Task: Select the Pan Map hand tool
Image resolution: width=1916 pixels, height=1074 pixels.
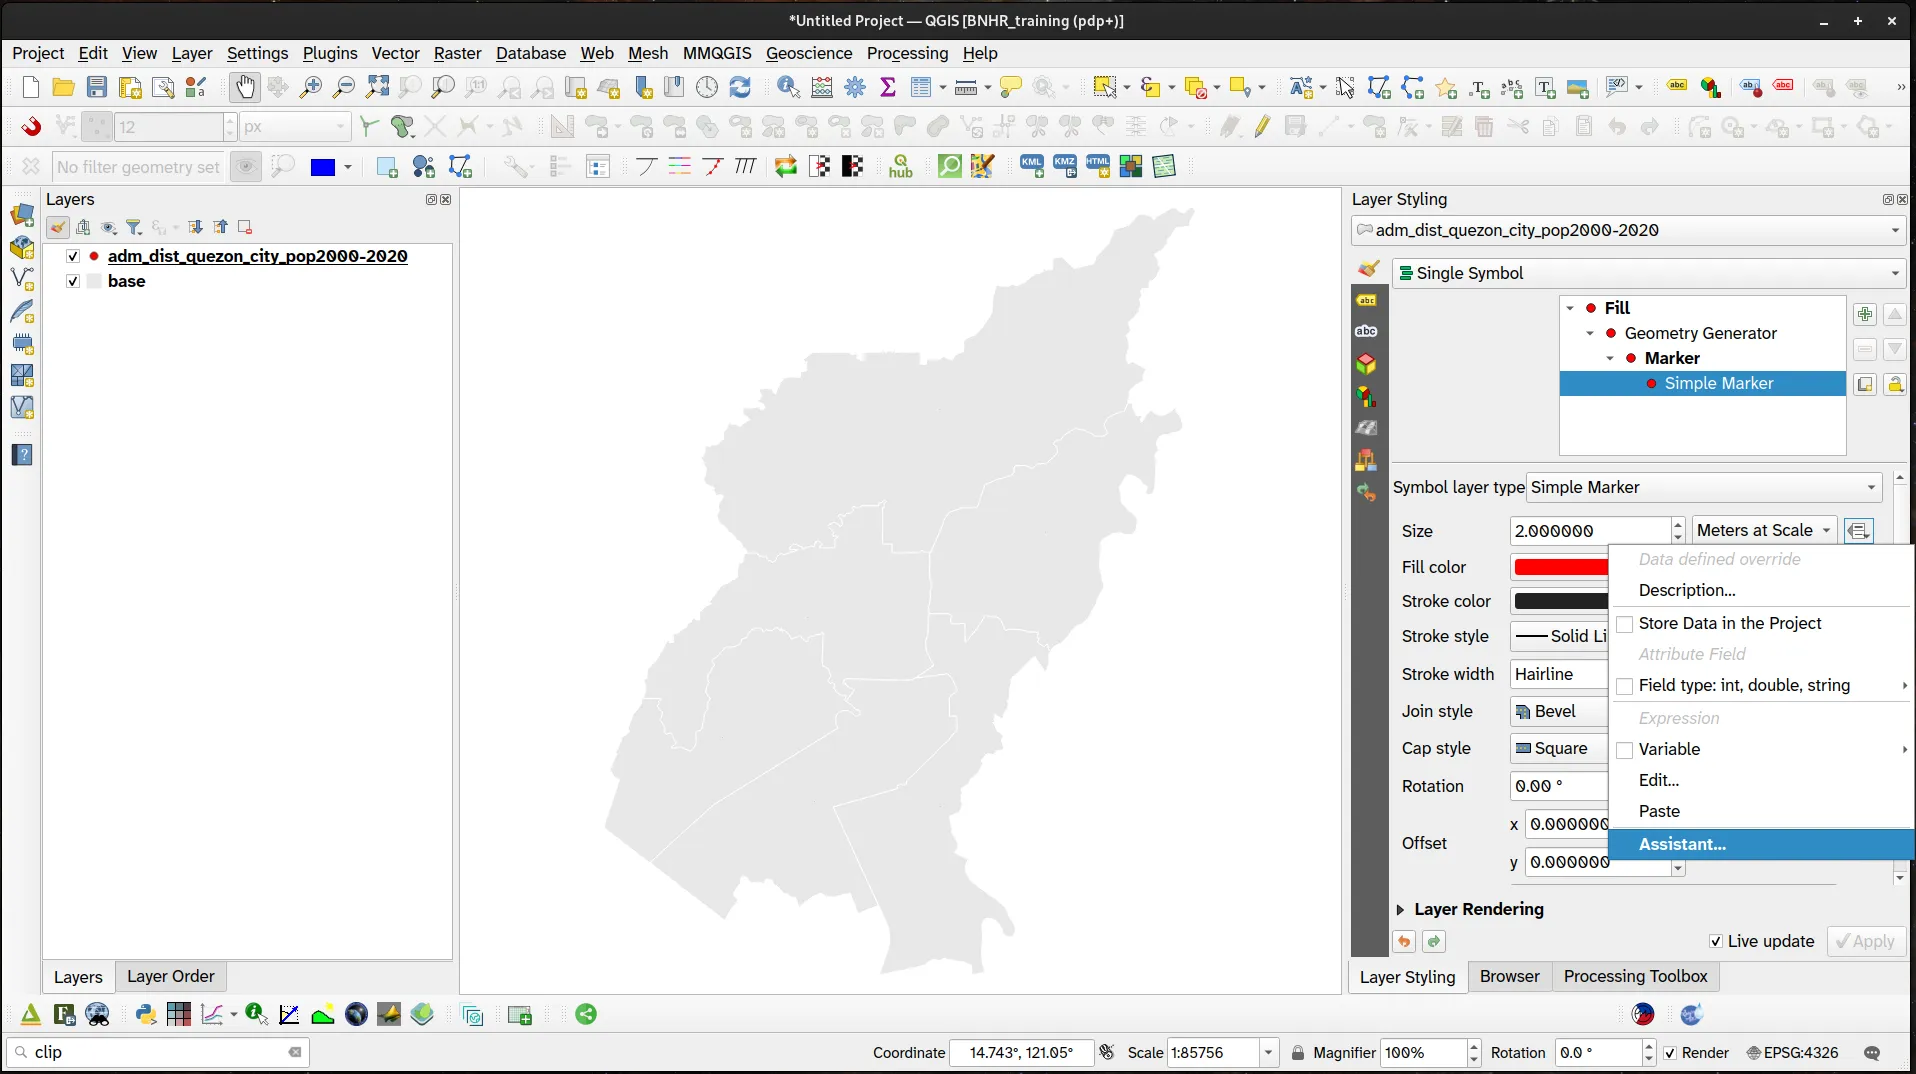Action: pyautogui.click(x=244, y=88)
